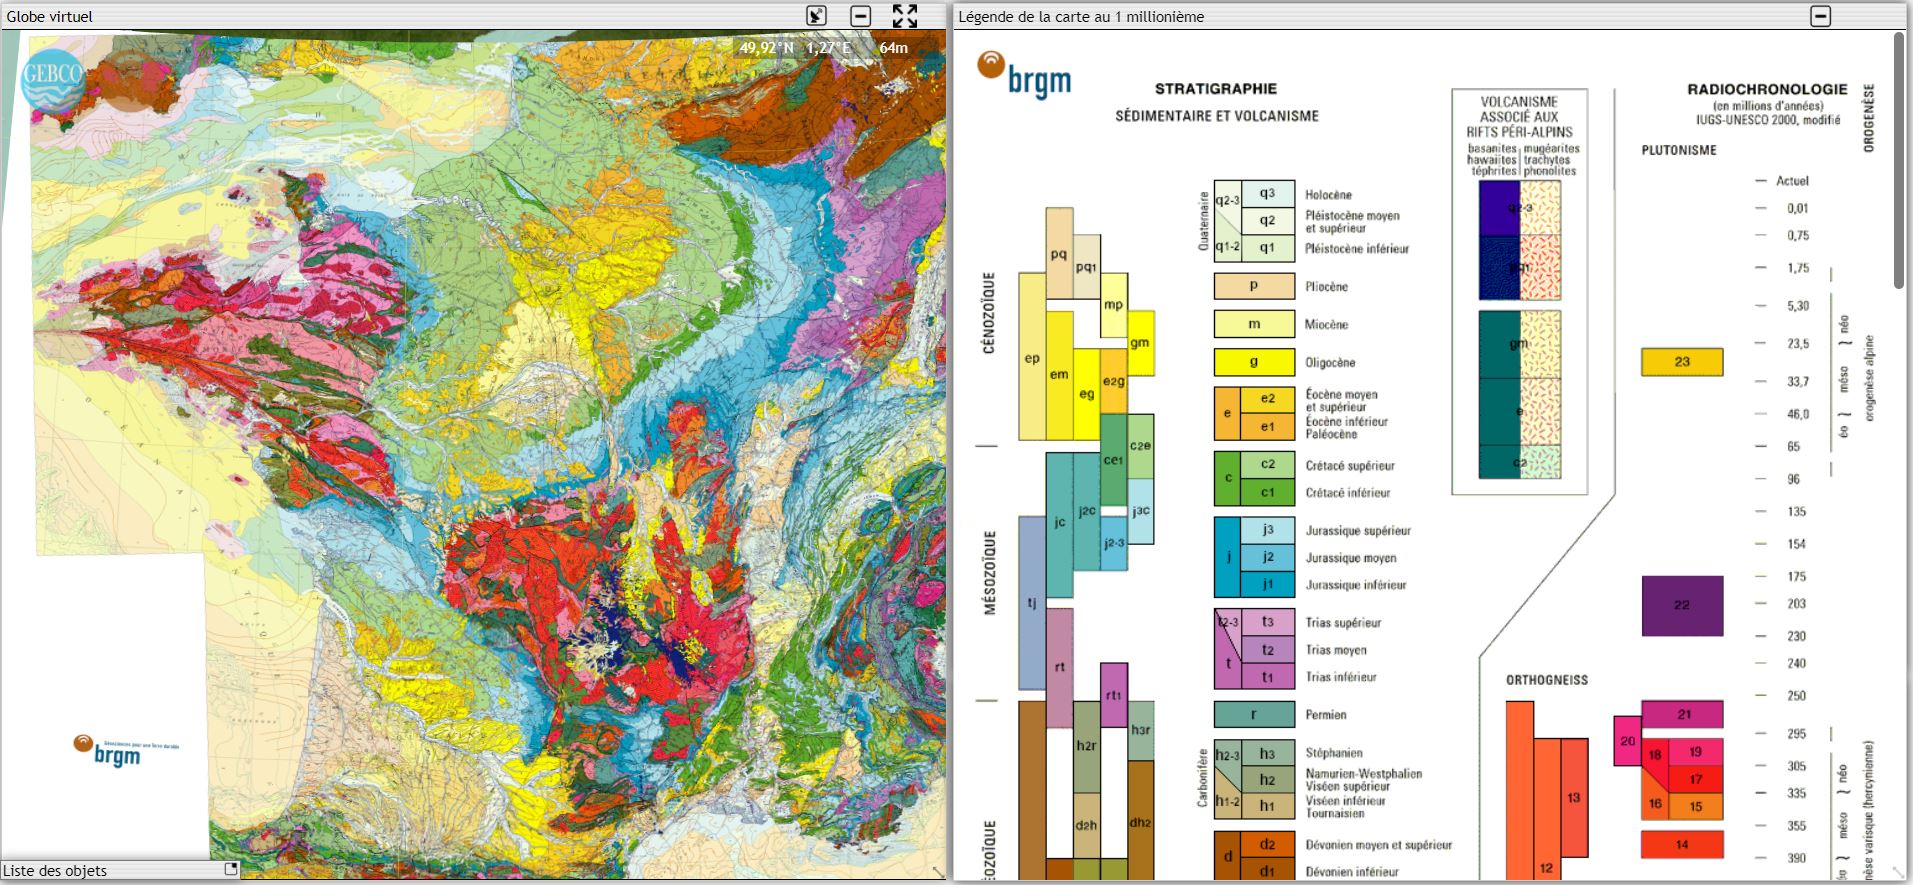Select the h3 Stéphanien swatch

(x=1267, y=753)
